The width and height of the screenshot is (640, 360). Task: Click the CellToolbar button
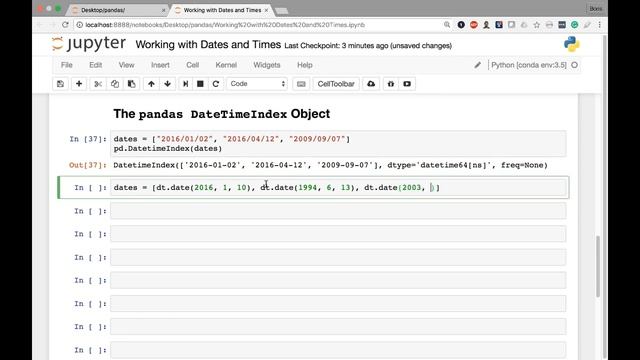tap(336, 84)
